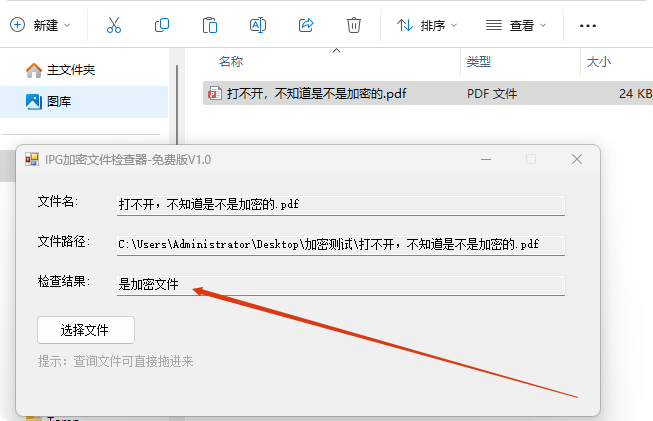This screenshot has height=421, width=653.
Task: Open the 新建 menu in Explorer
Action: pyautogui.click(x=40, y=25)
